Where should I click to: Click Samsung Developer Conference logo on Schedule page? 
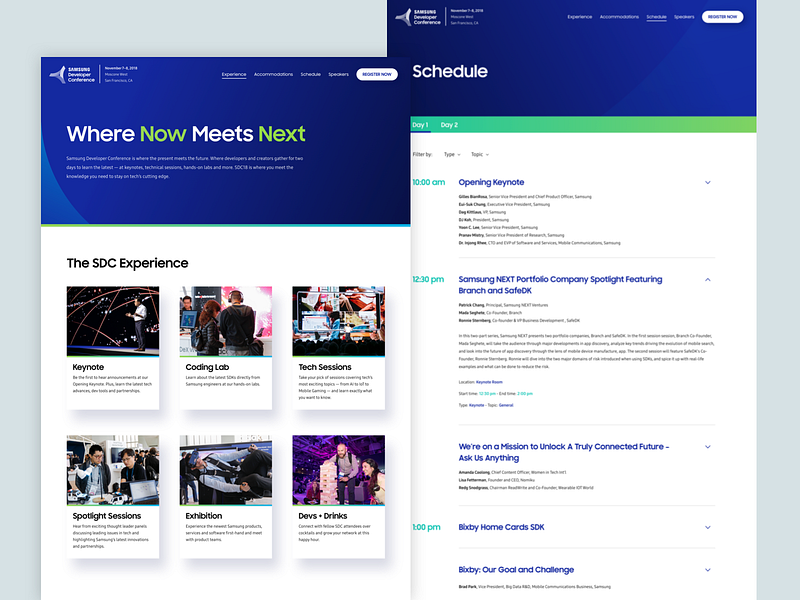(418, 17)
